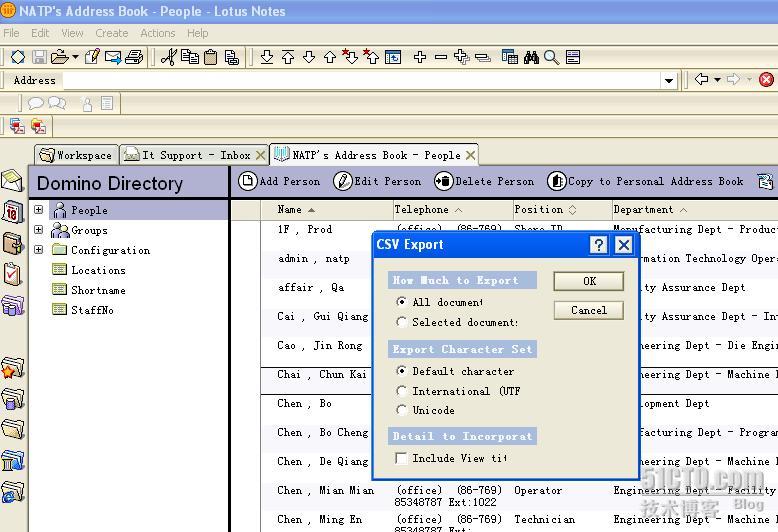778x532 pixels.
Task: Open the Address bar dropdown arrow
Action: (x=669, y=80)
